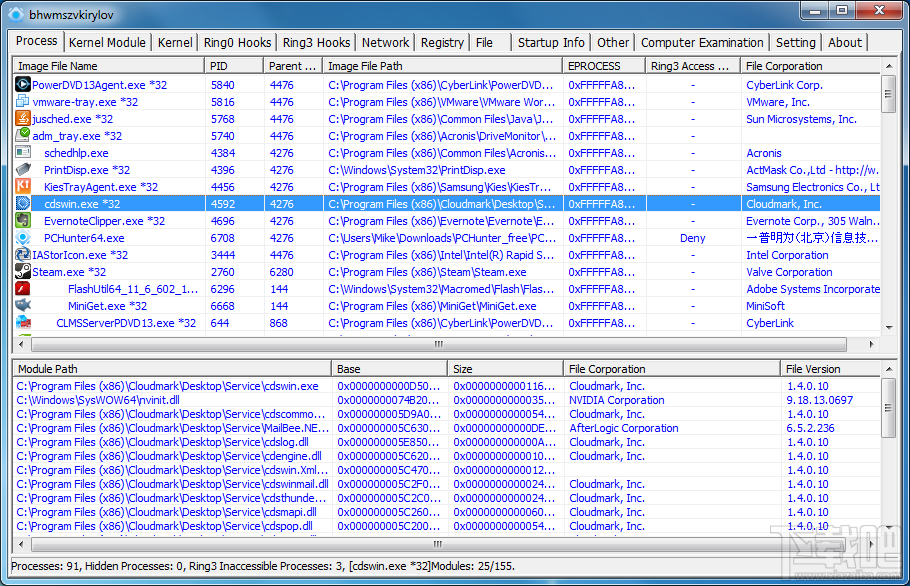Viewport: 910px width, 586px height.
Task: Open the Startup Info tab
Action: point(551,42)
